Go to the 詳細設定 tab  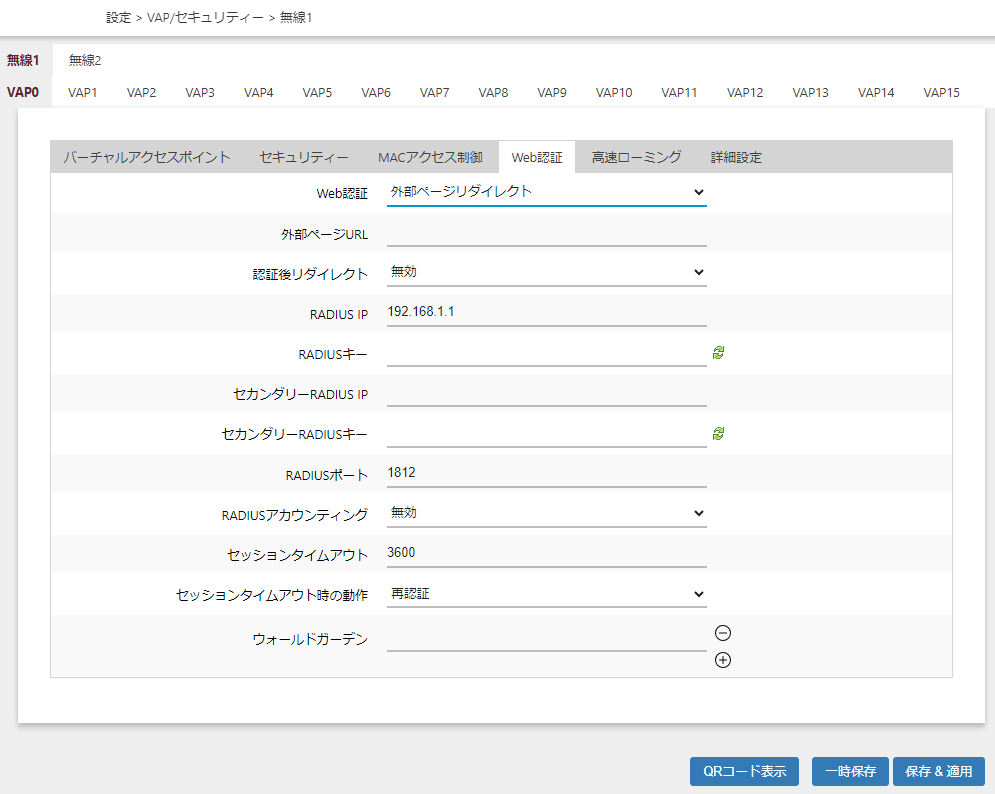pos(736,157)
